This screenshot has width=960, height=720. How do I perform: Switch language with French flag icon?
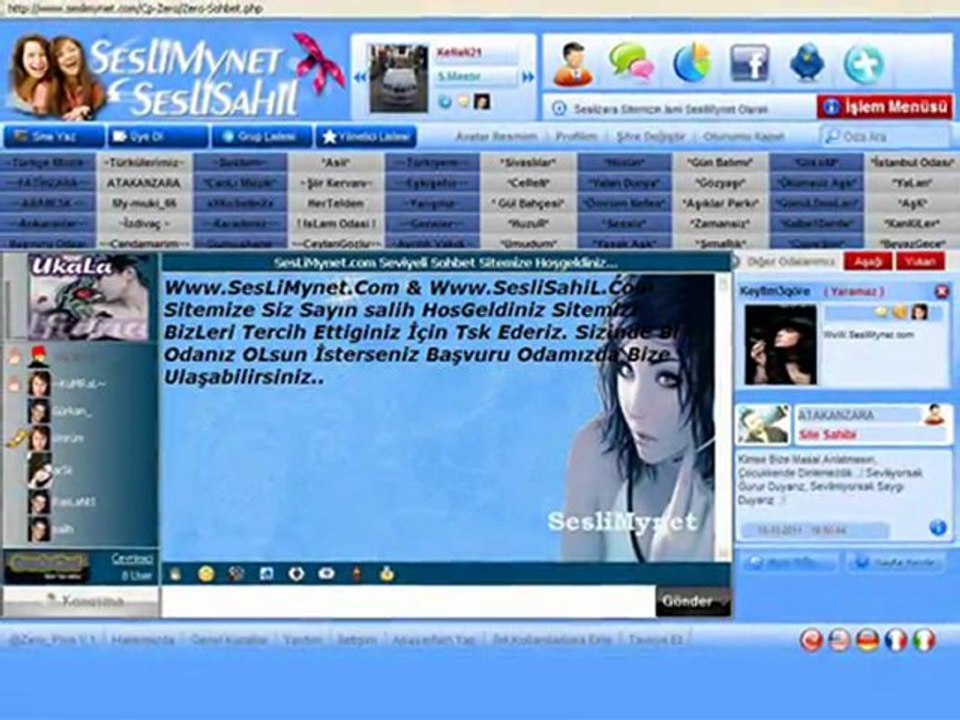pos(896,640)
